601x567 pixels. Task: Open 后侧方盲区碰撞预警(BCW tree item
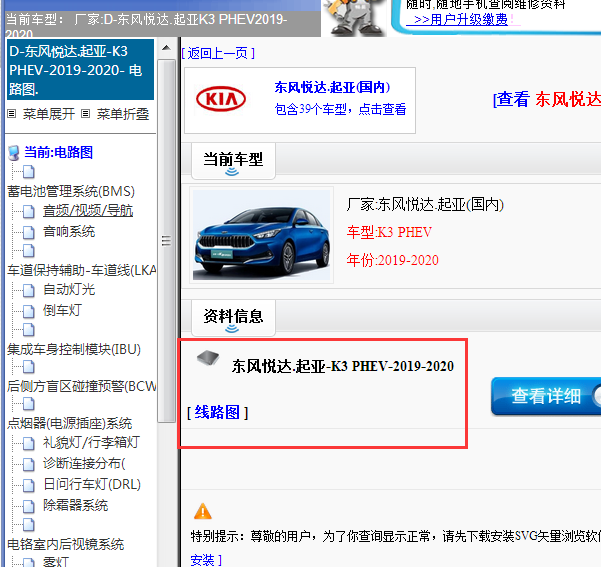click(81, 386)
